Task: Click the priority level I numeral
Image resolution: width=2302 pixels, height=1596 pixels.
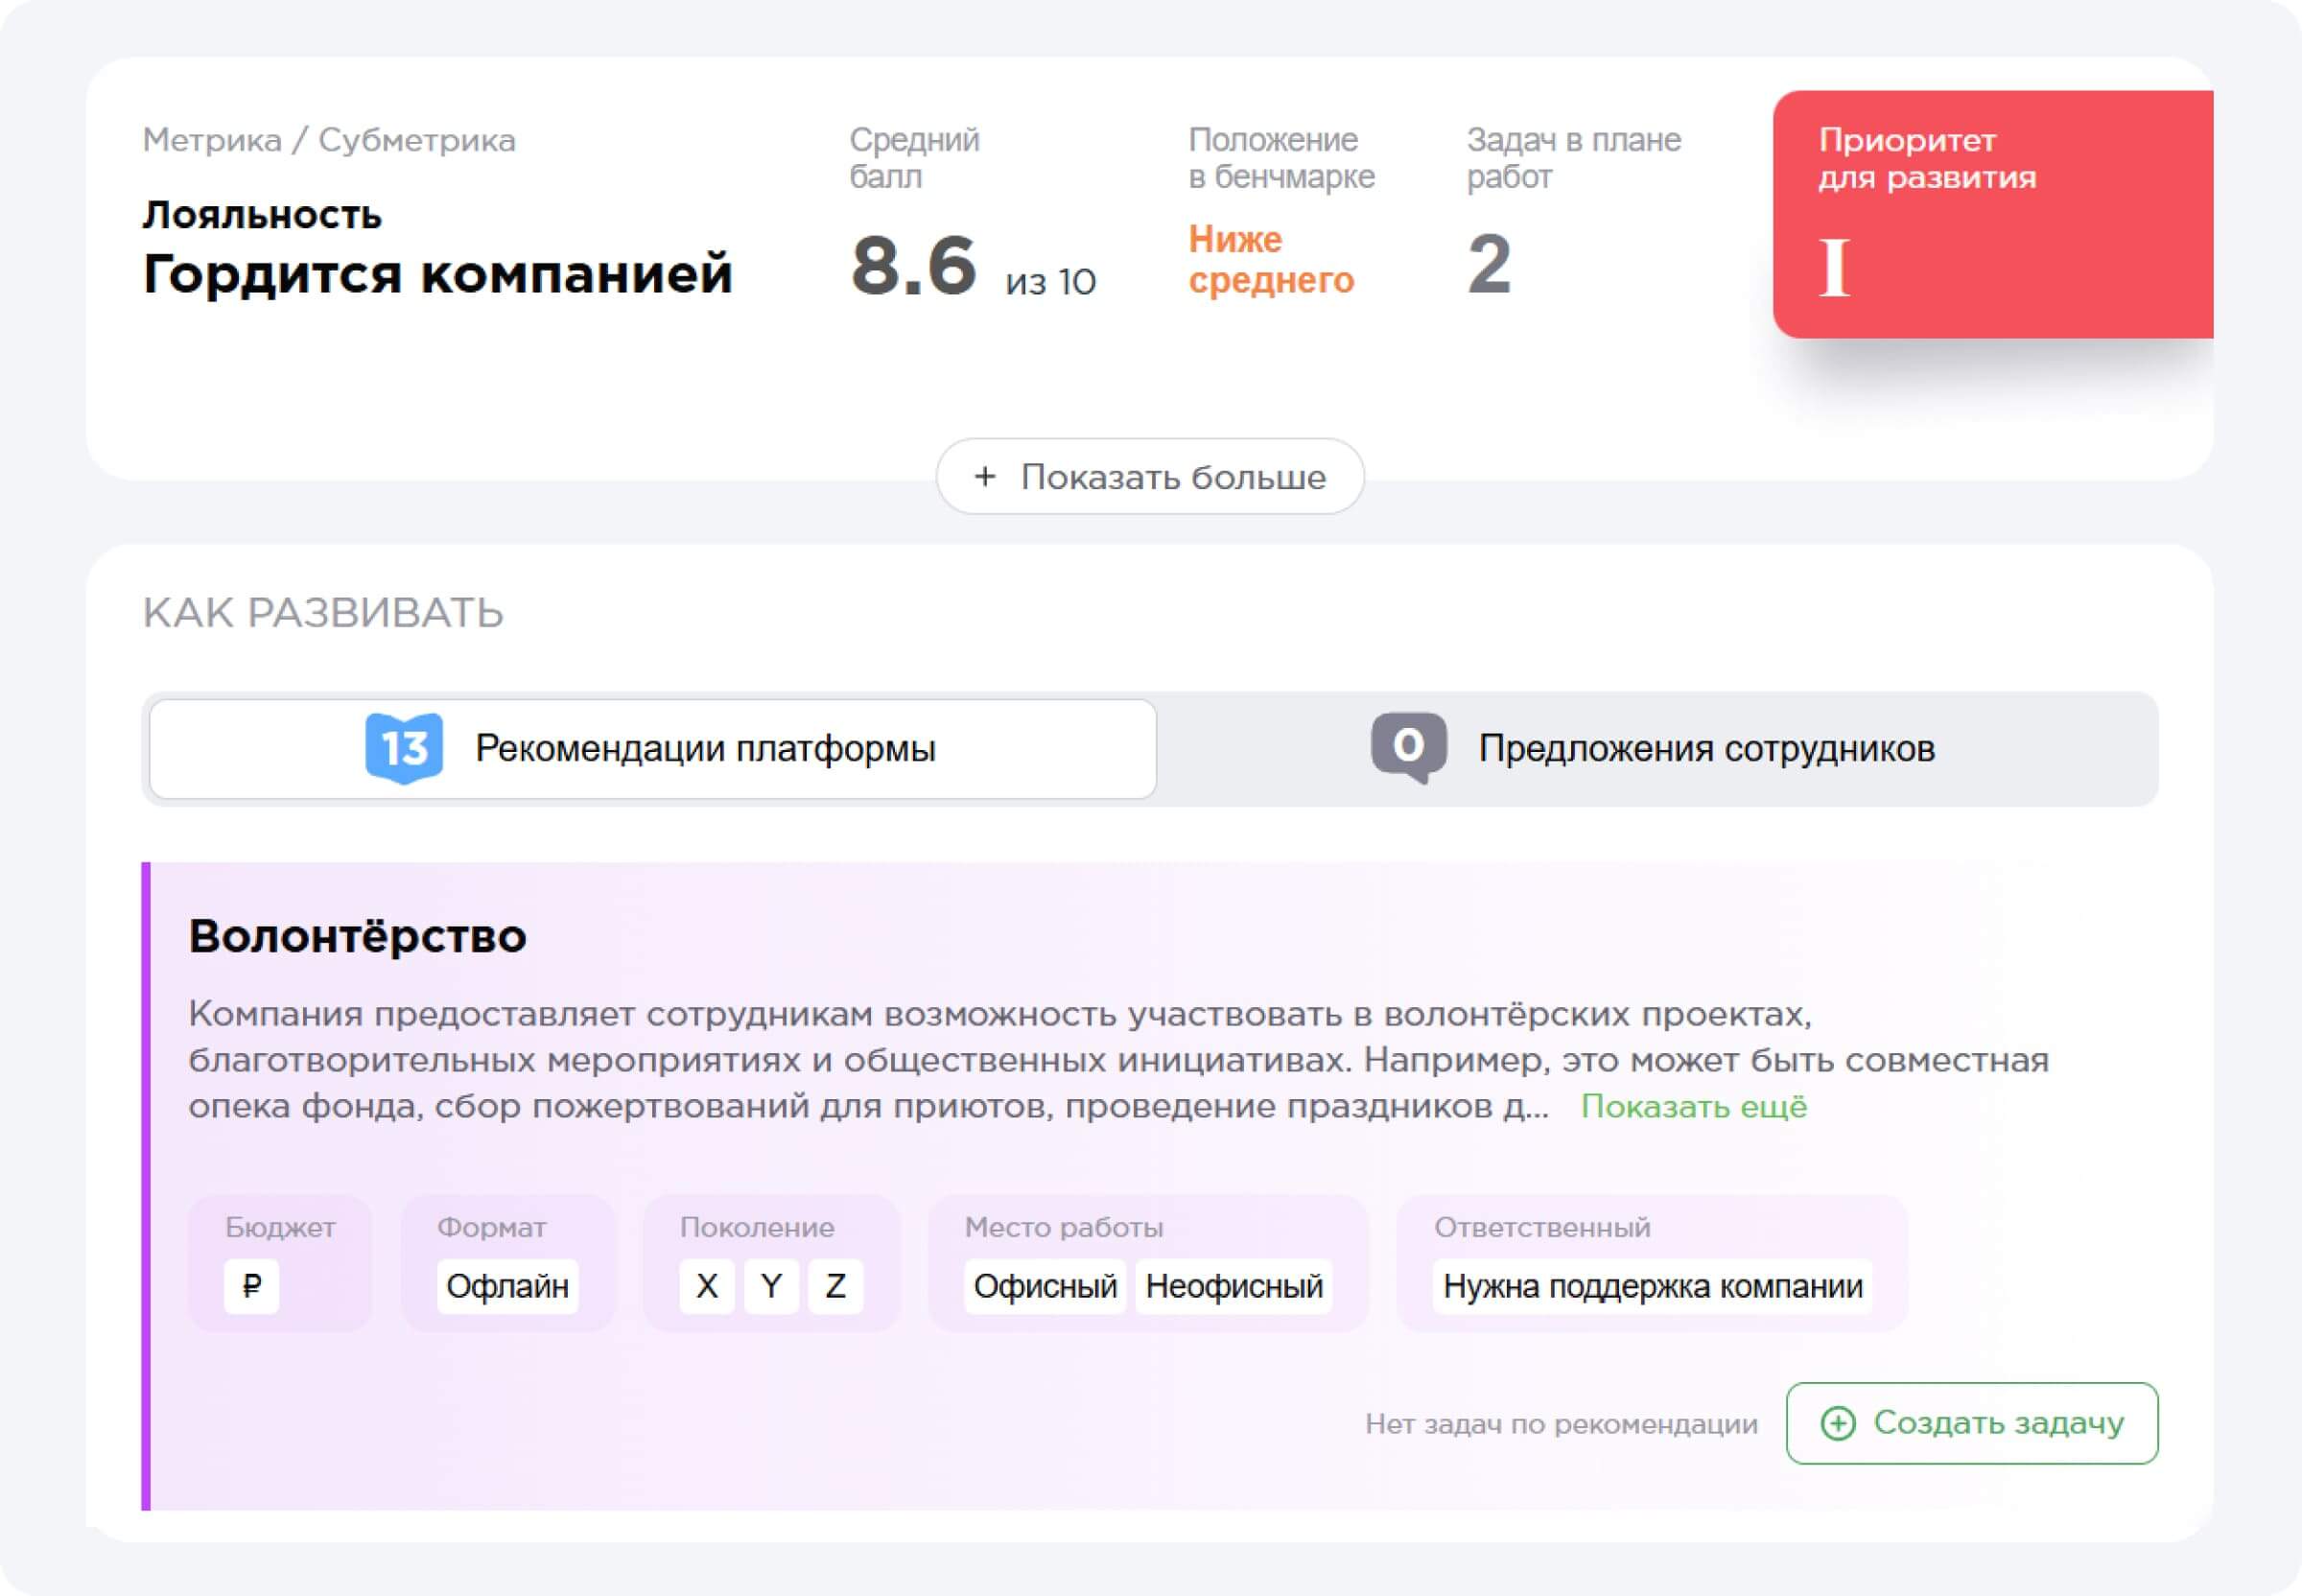Action: pos(1834,268)
